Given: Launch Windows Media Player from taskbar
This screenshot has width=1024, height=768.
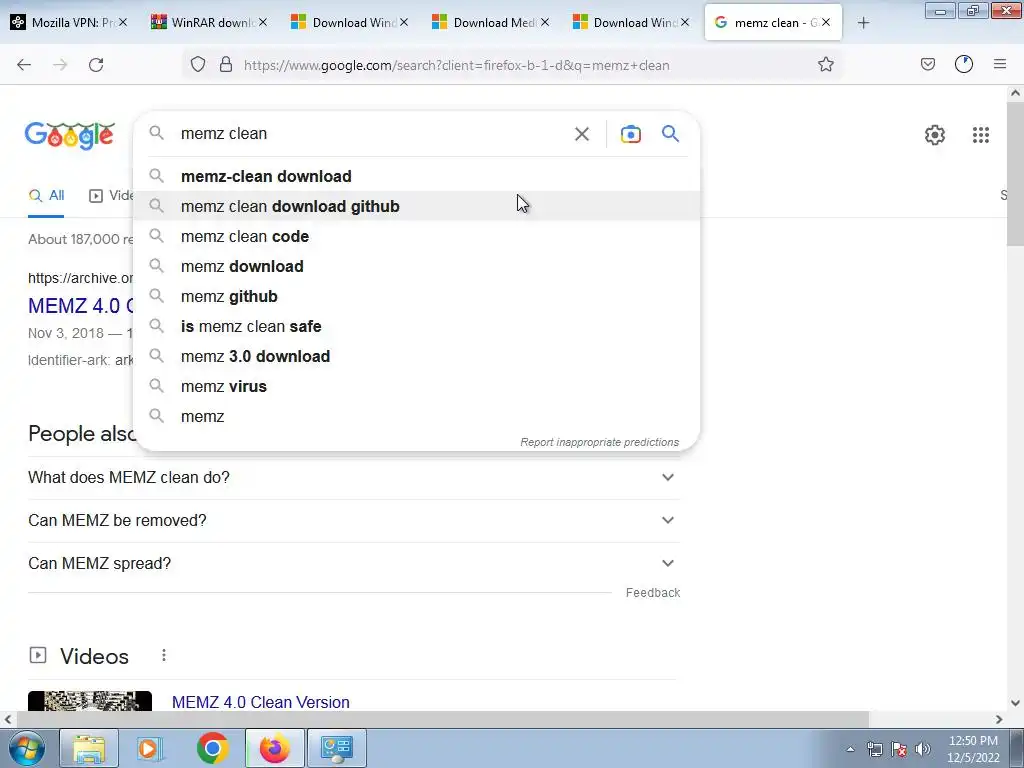Looking at the screenshot, I should pos(151,748).
